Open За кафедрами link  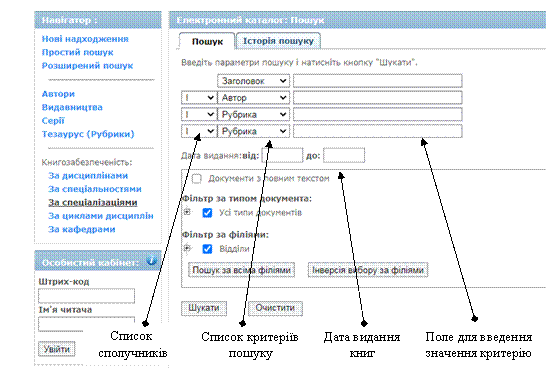82,230
